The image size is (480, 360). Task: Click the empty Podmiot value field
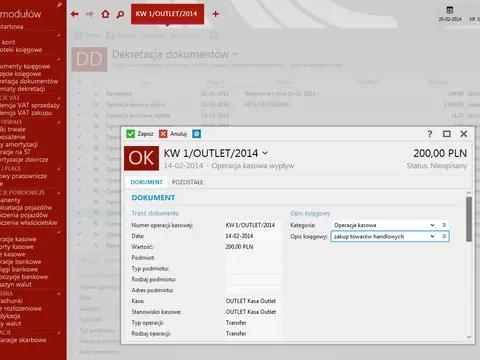(x=253, y=258)
